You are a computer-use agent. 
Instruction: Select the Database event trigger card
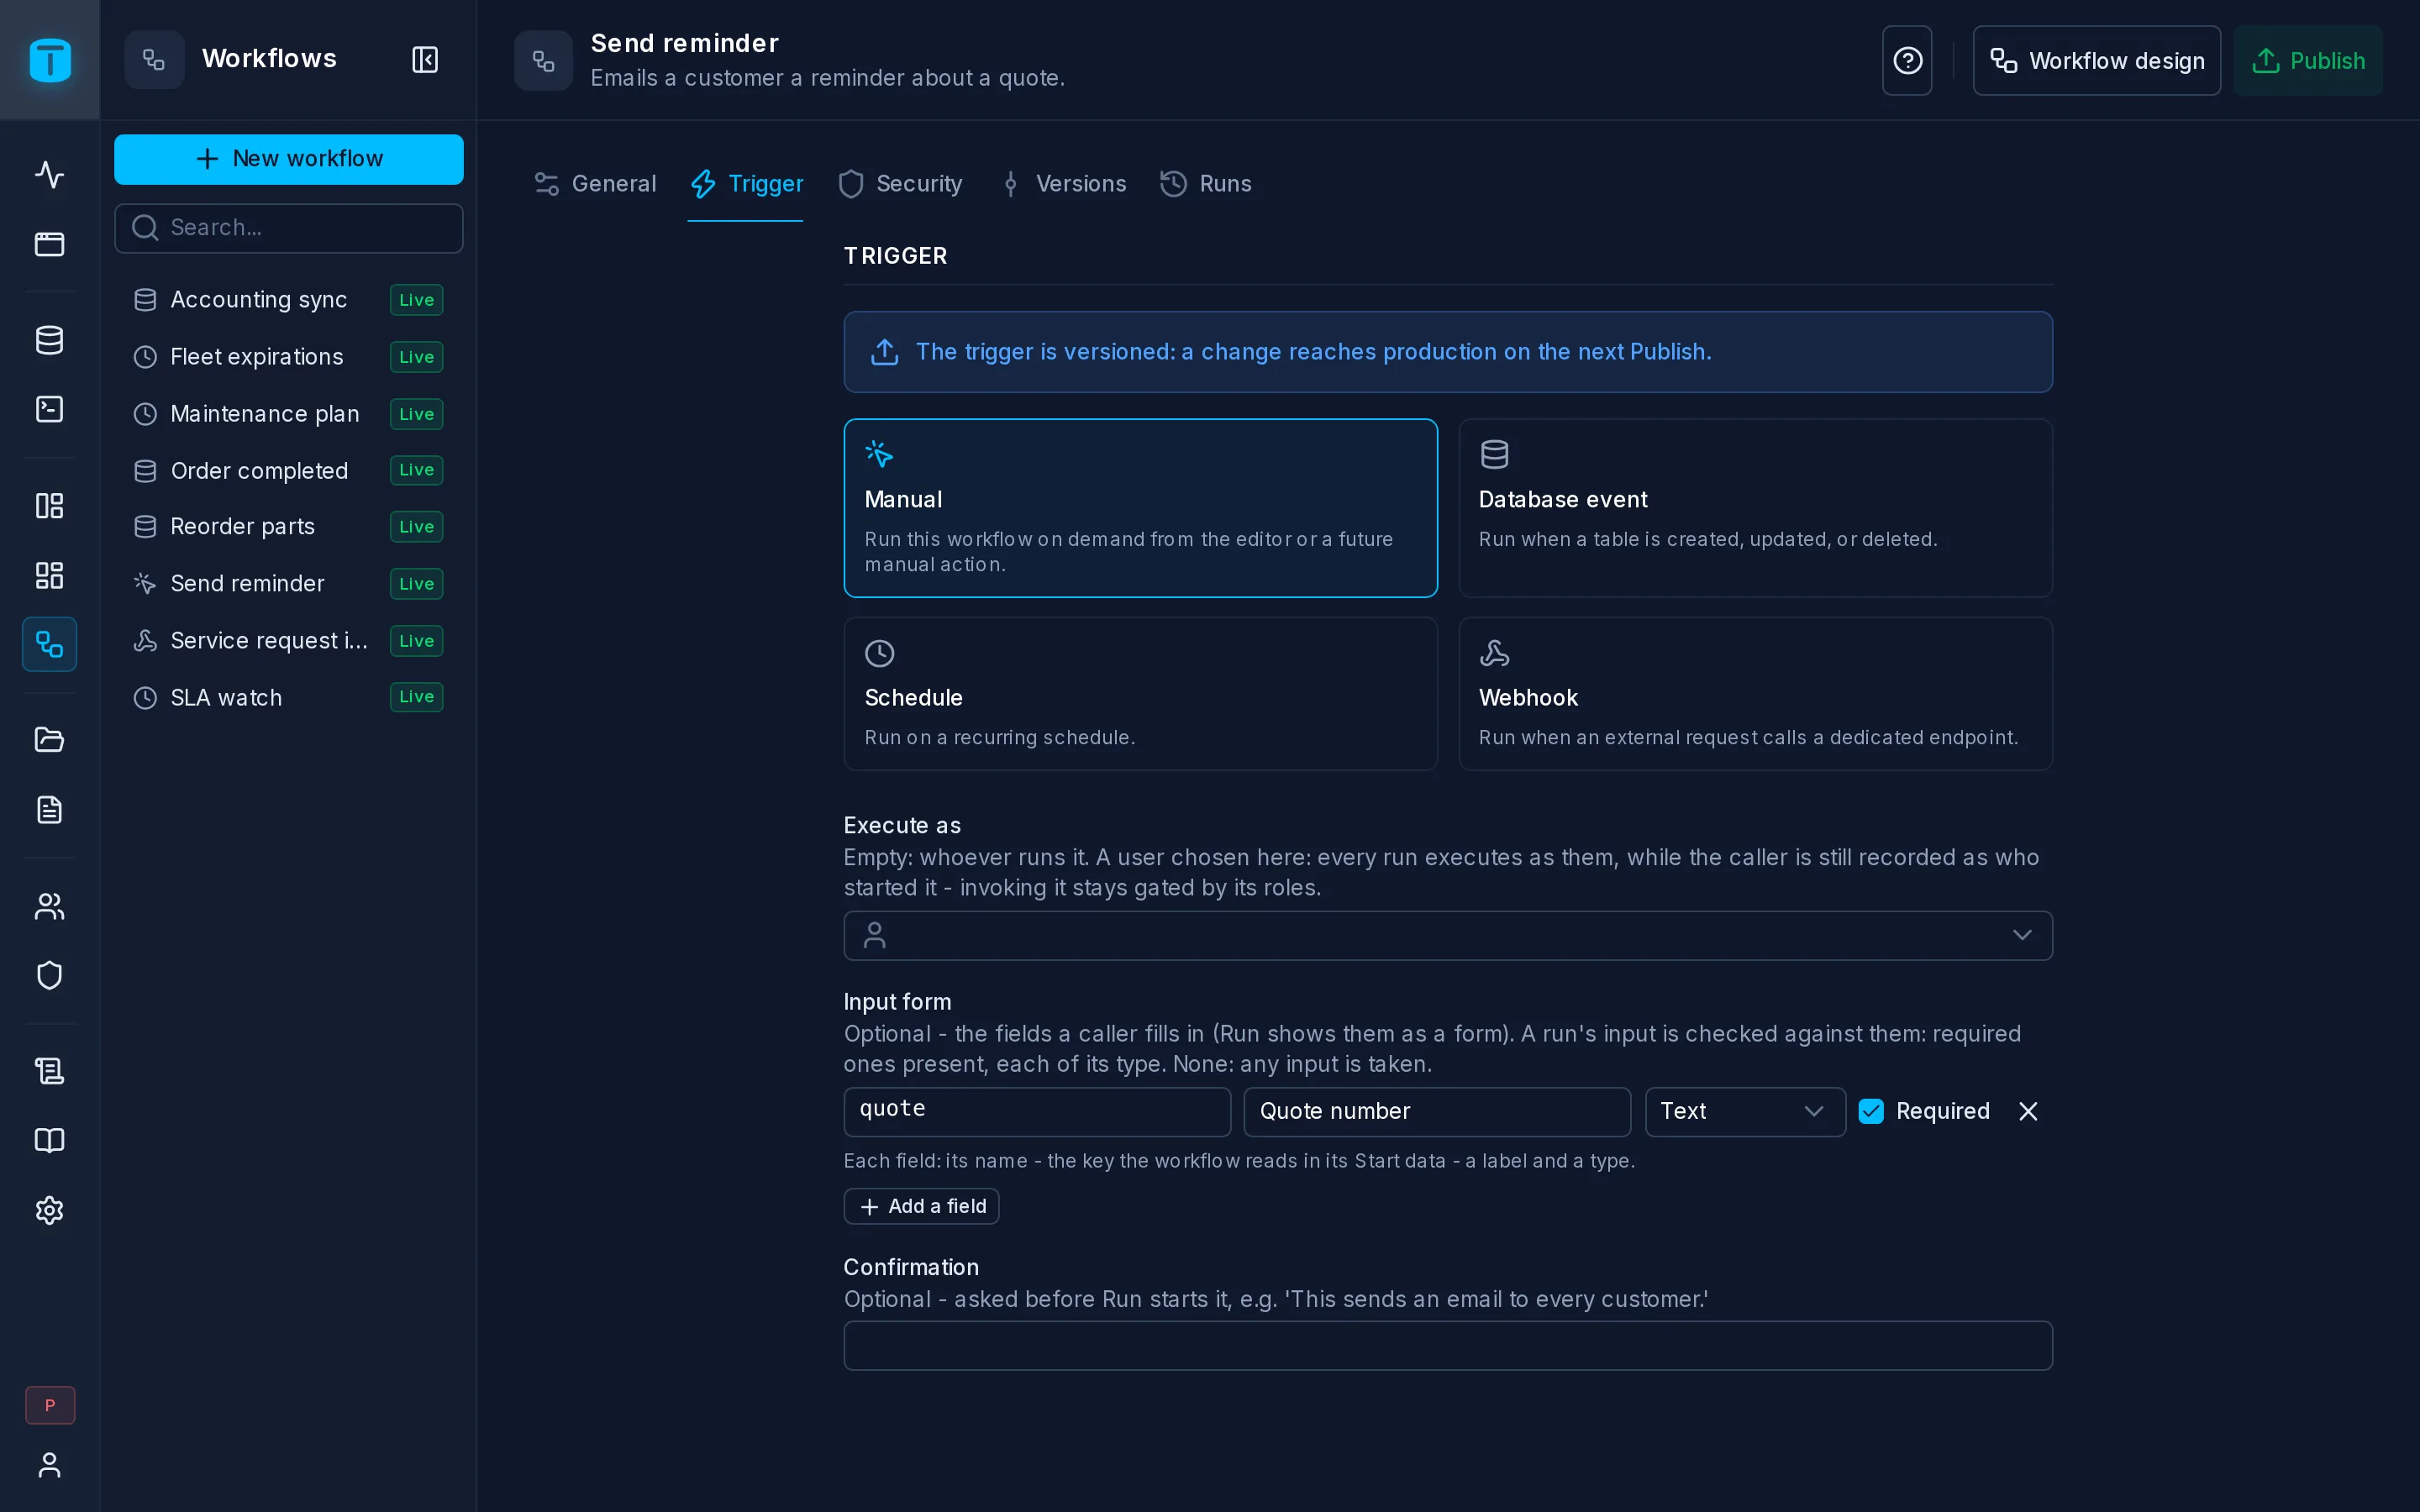[x=1755, y=508]
